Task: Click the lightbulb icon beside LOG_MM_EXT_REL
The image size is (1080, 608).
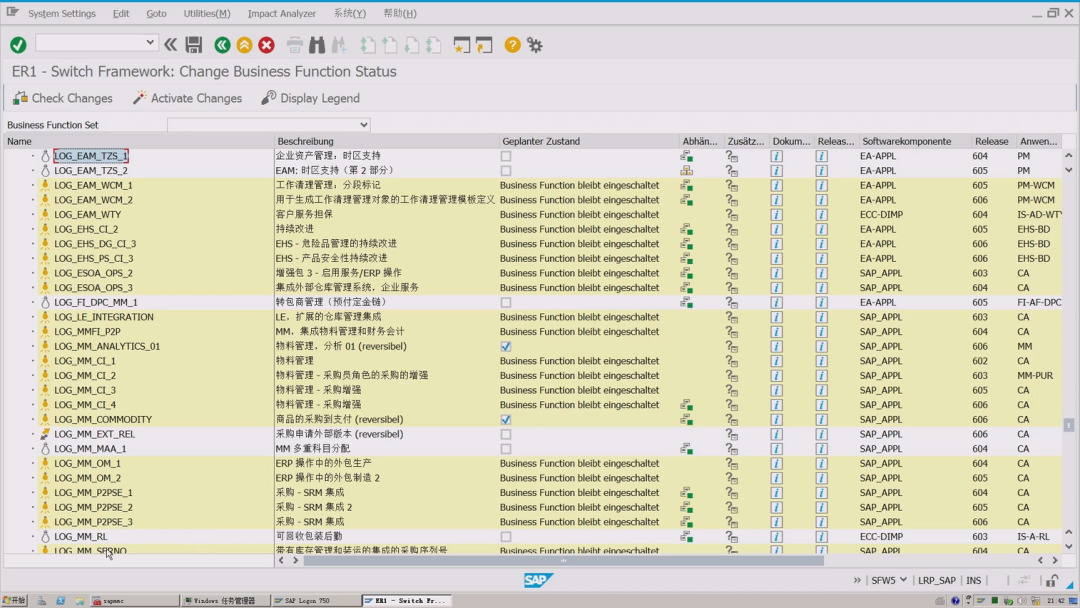Action: [x=45, y=434]
